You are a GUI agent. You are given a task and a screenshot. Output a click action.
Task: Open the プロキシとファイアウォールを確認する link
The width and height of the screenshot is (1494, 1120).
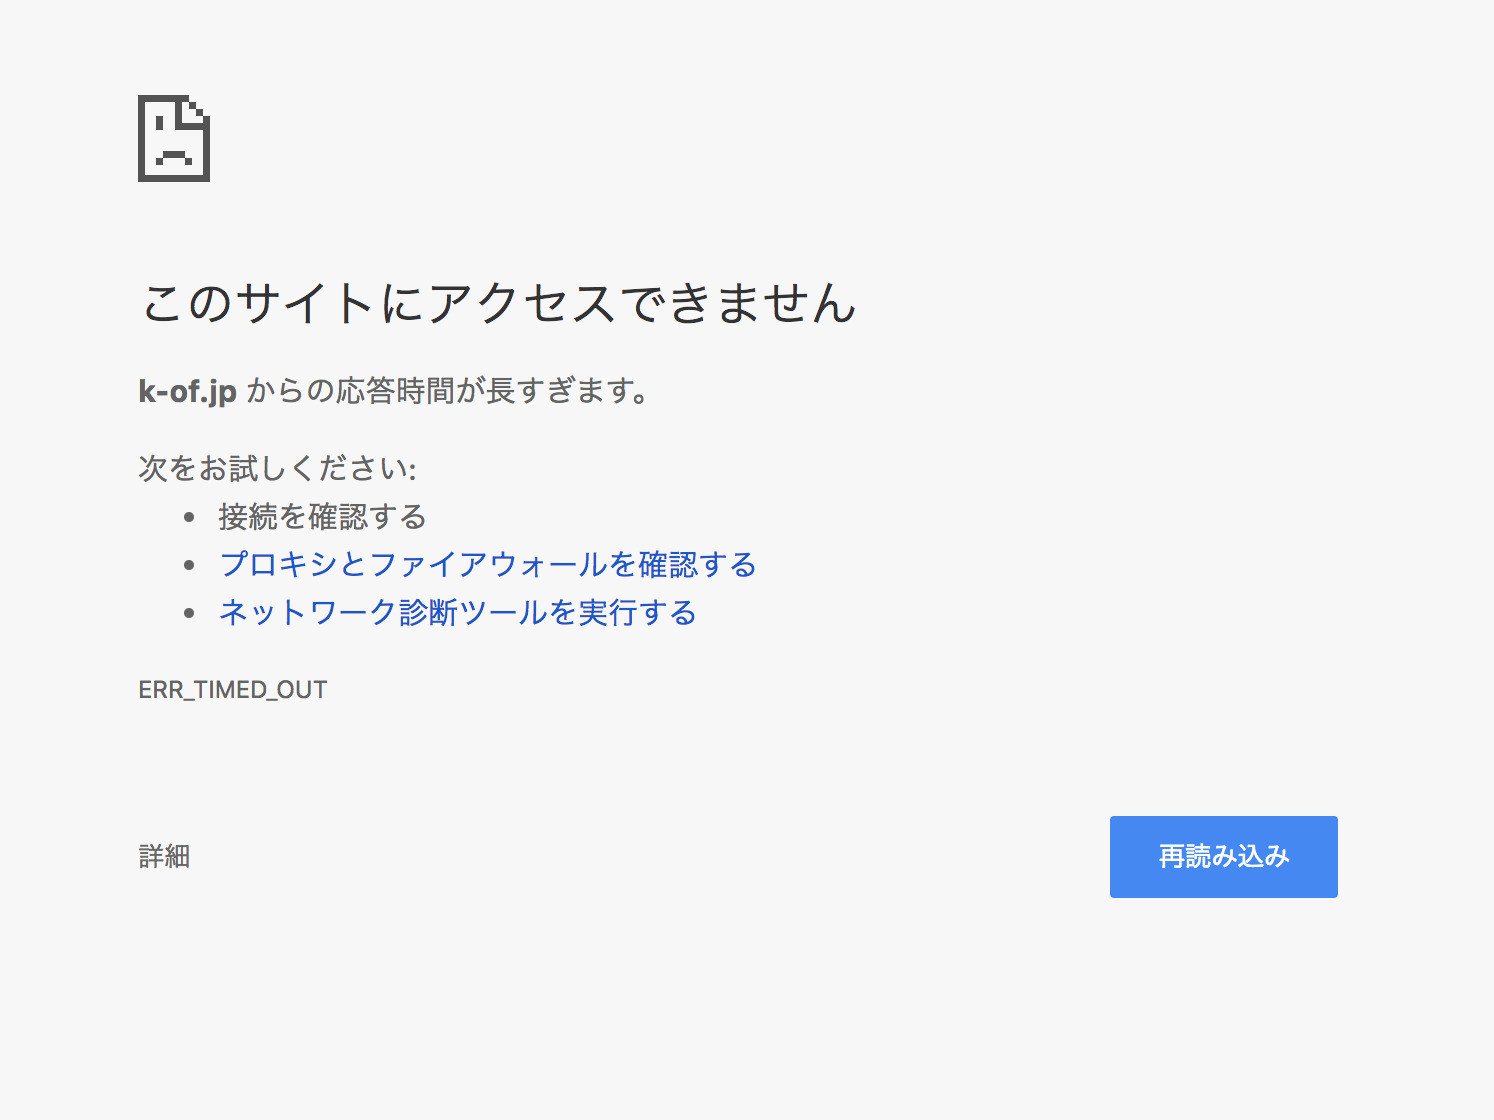click(x=487, y=565)
